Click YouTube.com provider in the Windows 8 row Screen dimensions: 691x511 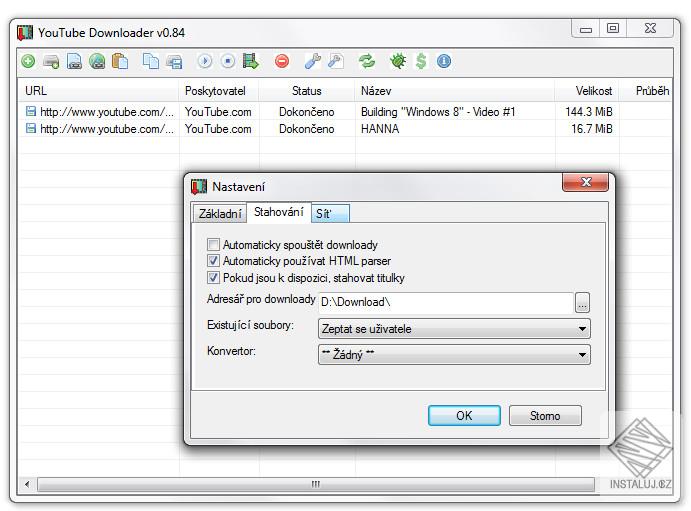[x=218, y=111]
